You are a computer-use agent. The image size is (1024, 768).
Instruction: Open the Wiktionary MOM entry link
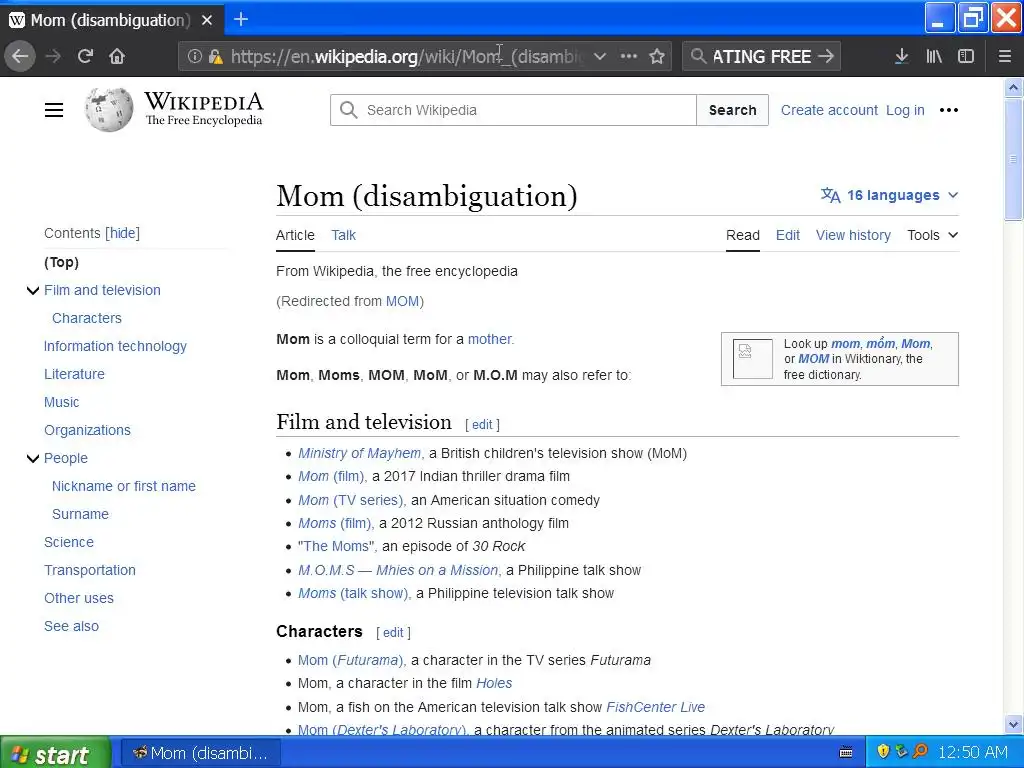tap(814, 359)
